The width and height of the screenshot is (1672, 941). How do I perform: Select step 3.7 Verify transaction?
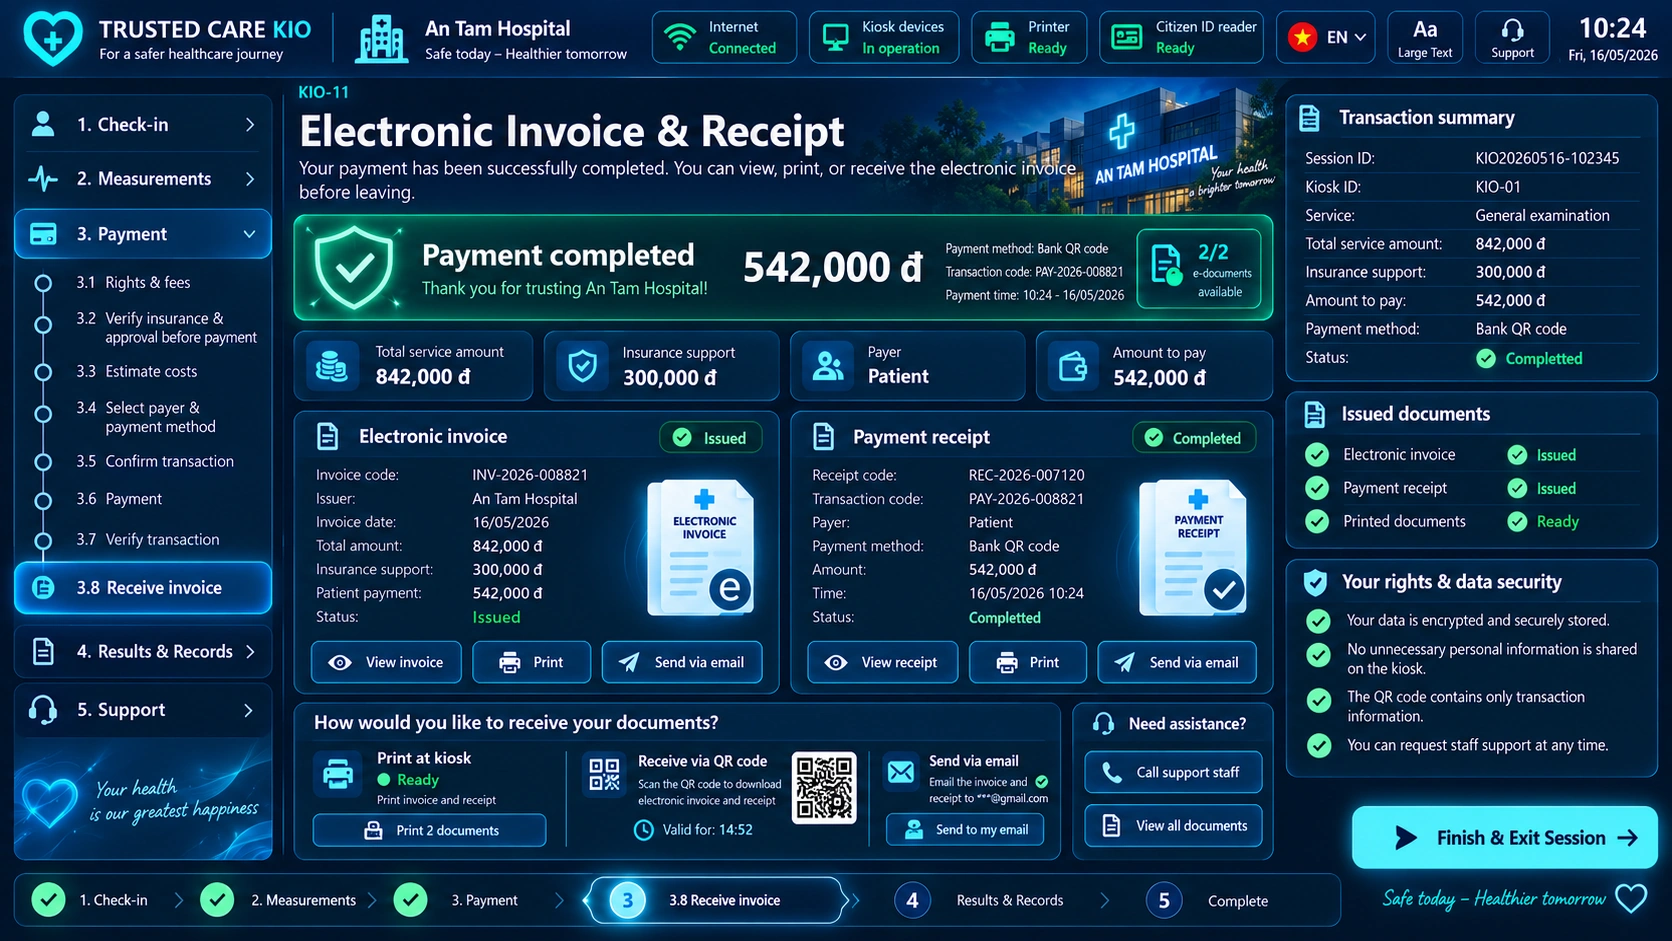coord(148,540)
